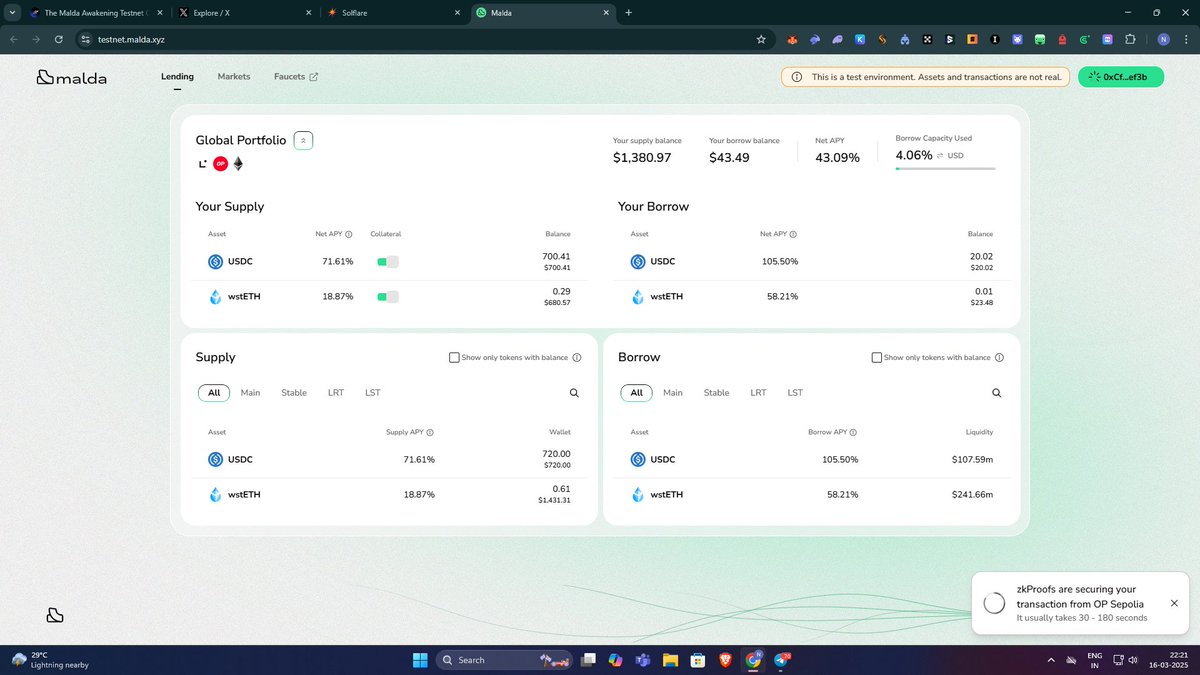Click the Net APY info icon in Your Supply
Image resolution: width=1200 pixels, height=675 pixels.
tap(349, 234)
